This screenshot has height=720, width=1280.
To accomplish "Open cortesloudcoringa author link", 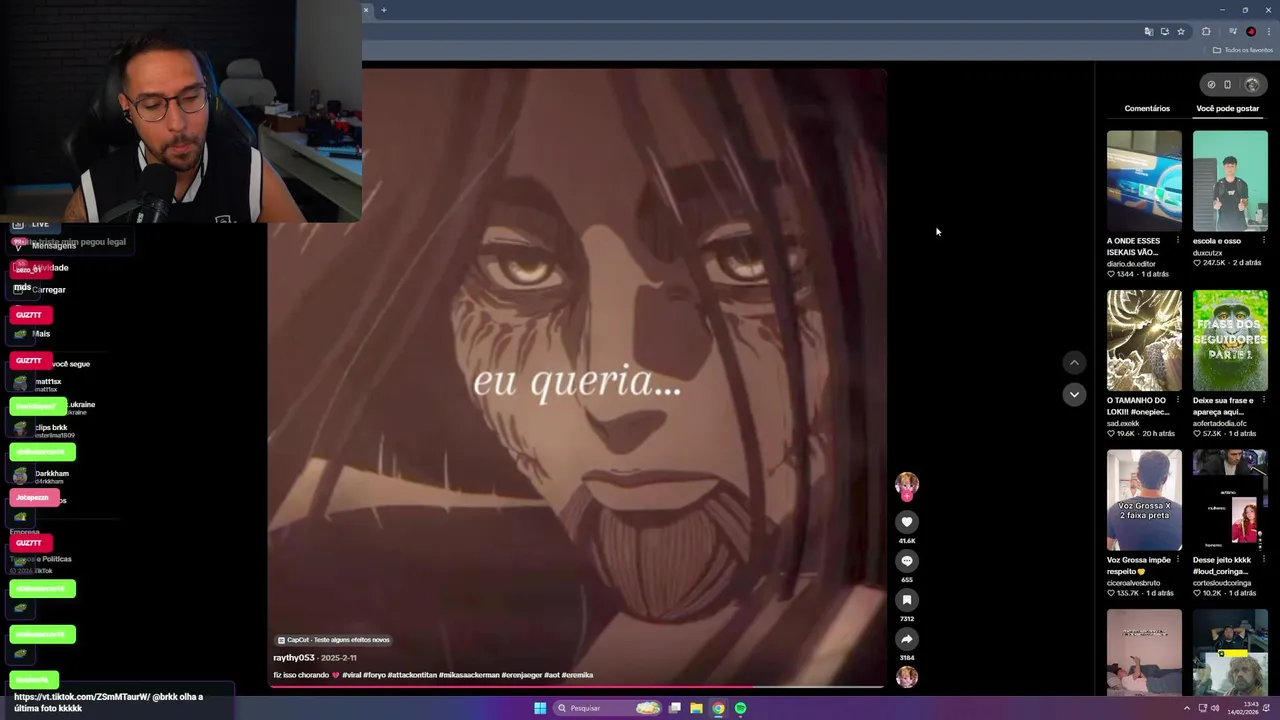I will click(1223, 583).
